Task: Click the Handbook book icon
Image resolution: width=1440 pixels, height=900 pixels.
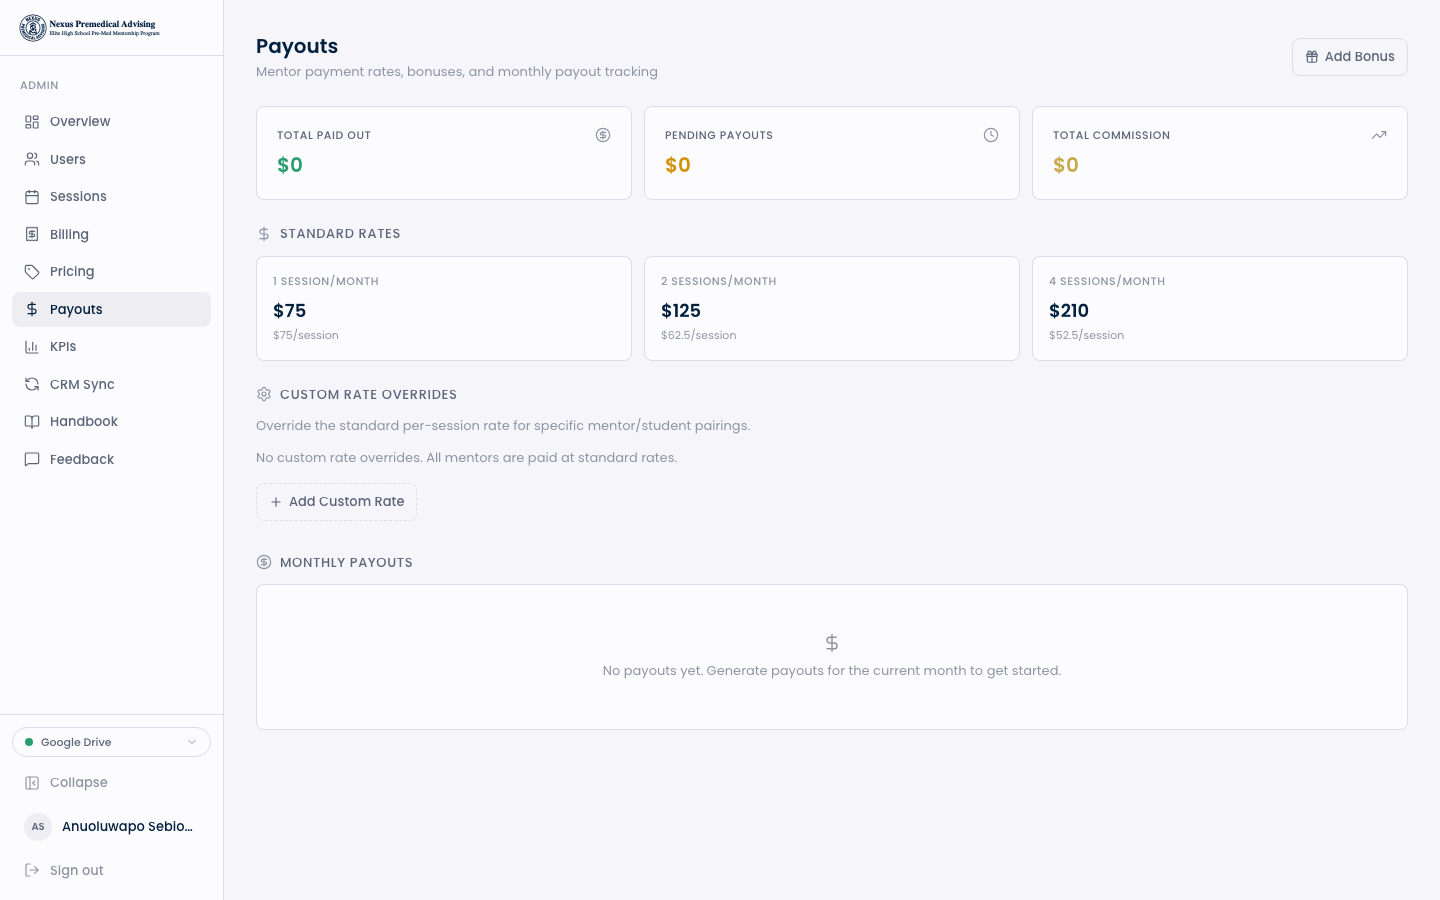Action: pyautogui.click(x=32, y=422)
